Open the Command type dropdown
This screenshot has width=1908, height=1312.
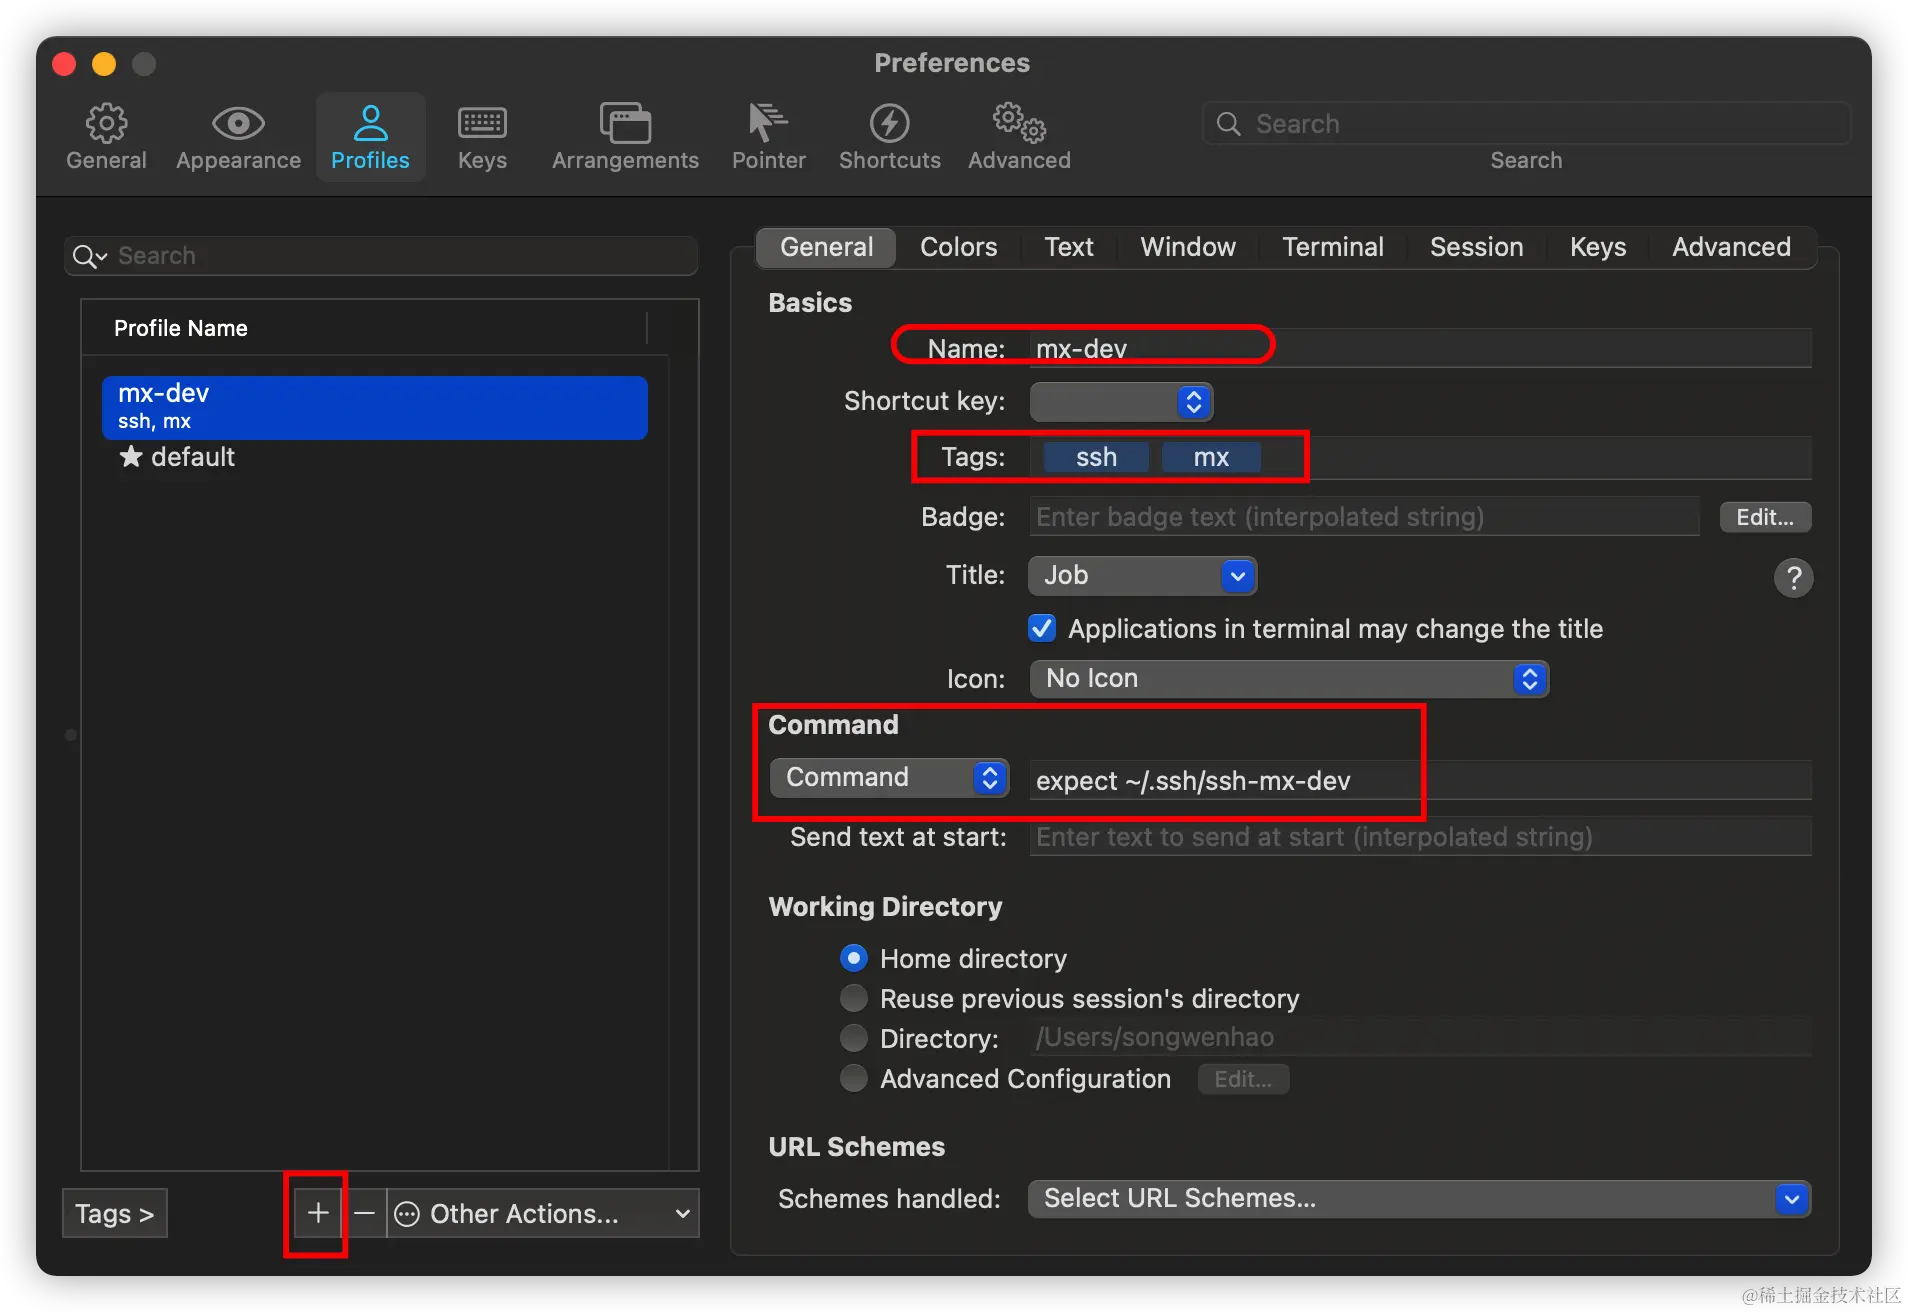889,777
